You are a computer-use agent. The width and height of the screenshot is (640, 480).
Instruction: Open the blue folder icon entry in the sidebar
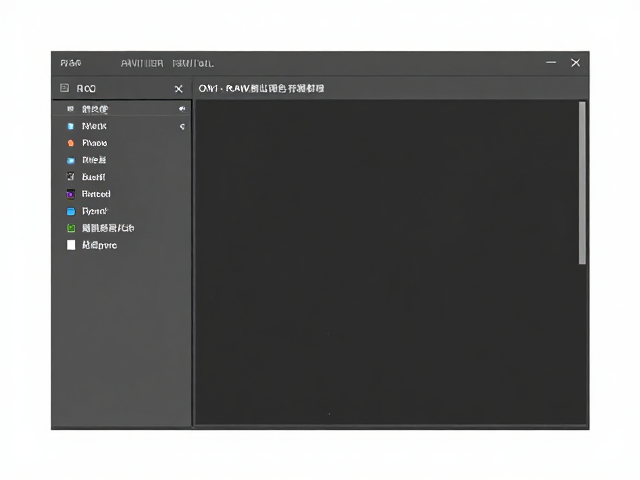pos(71,211)
